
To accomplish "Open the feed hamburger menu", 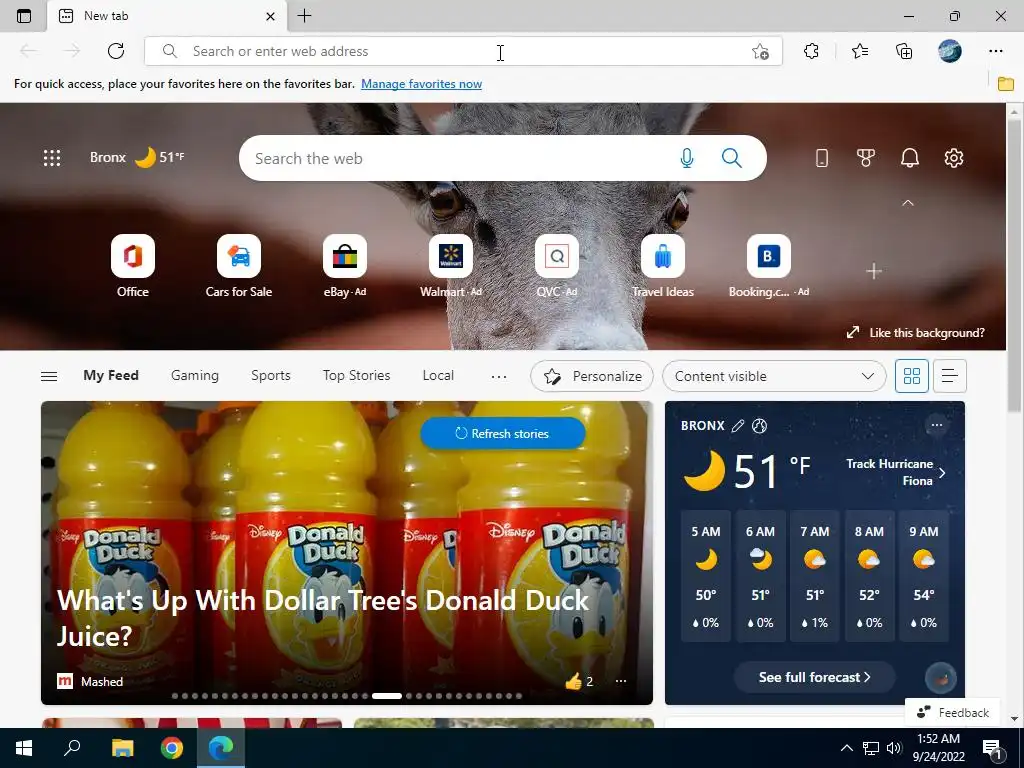I will click(x=49, y=376).
